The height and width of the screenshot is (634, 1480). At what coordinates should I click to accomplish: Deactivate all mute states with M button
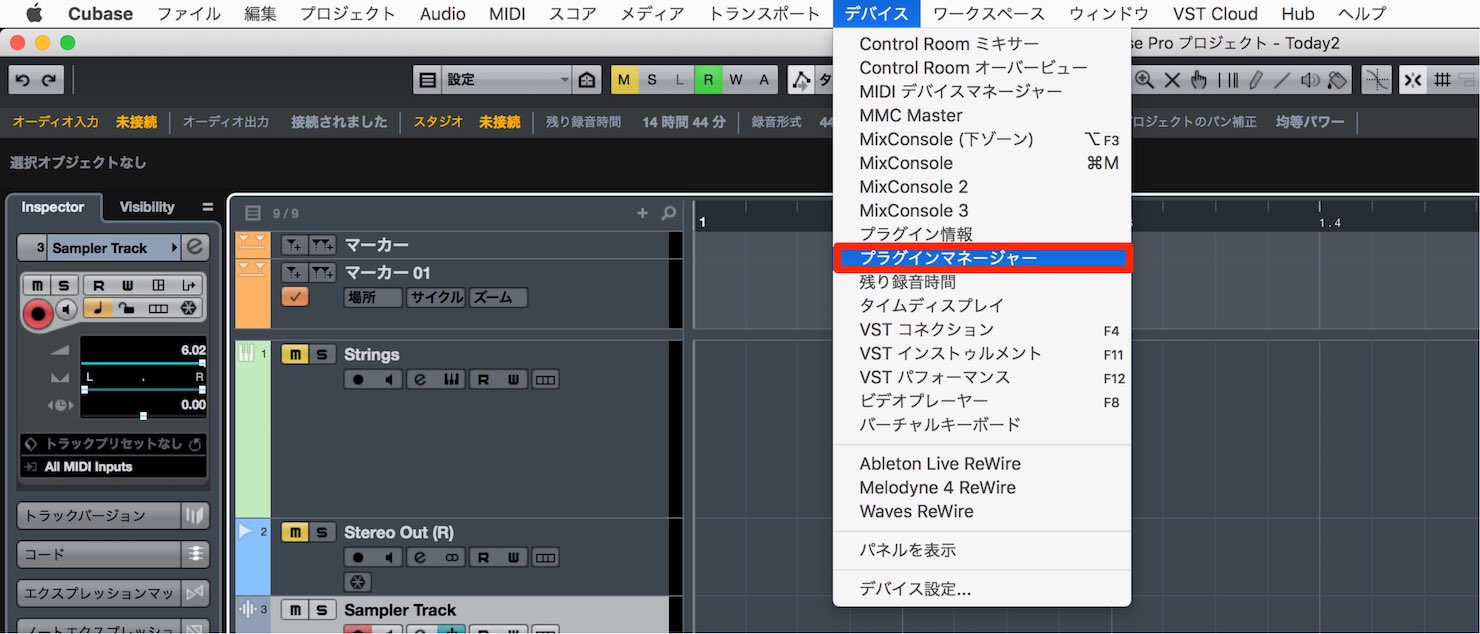[624, 80]
